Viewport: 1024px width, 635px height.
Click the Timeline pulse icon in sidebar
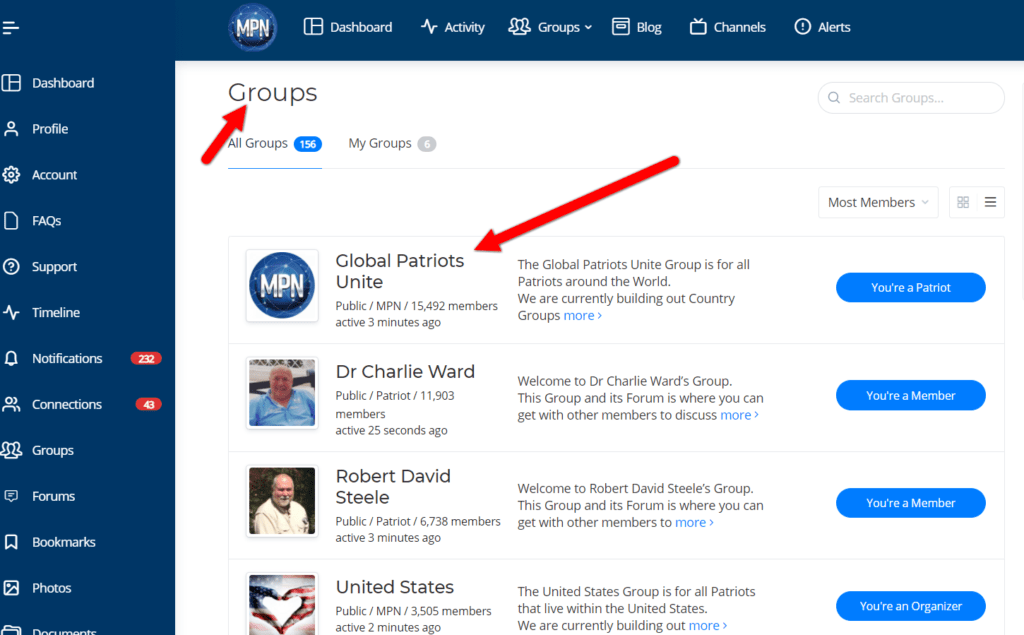tap(12, 312)
